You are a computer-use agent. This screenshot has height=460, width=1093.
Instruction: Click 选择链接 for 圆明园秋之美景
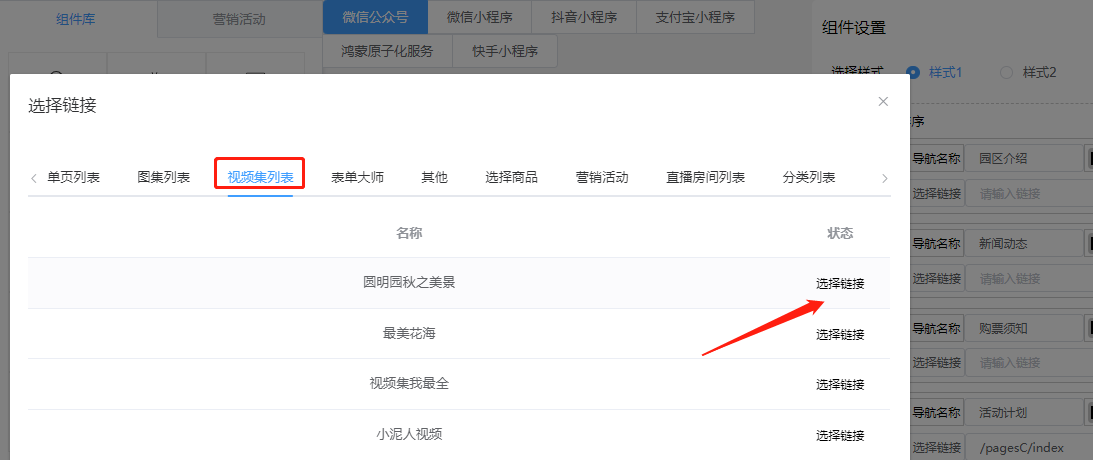coord(839,284)
